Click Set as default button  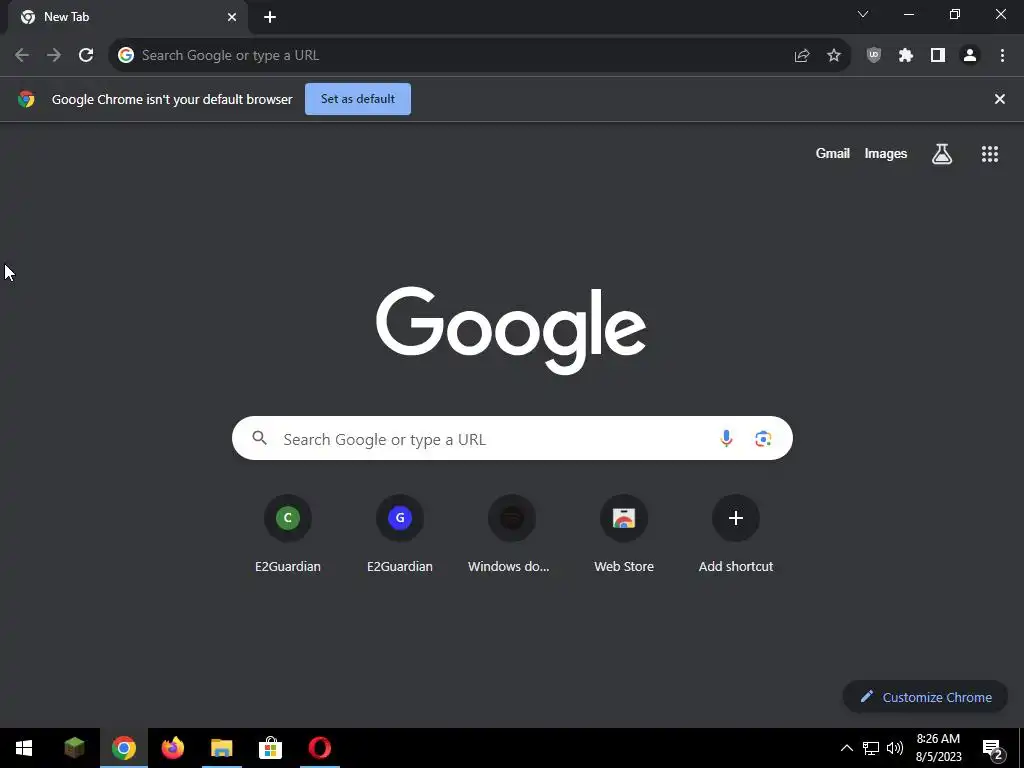click(x=358, y=99)
